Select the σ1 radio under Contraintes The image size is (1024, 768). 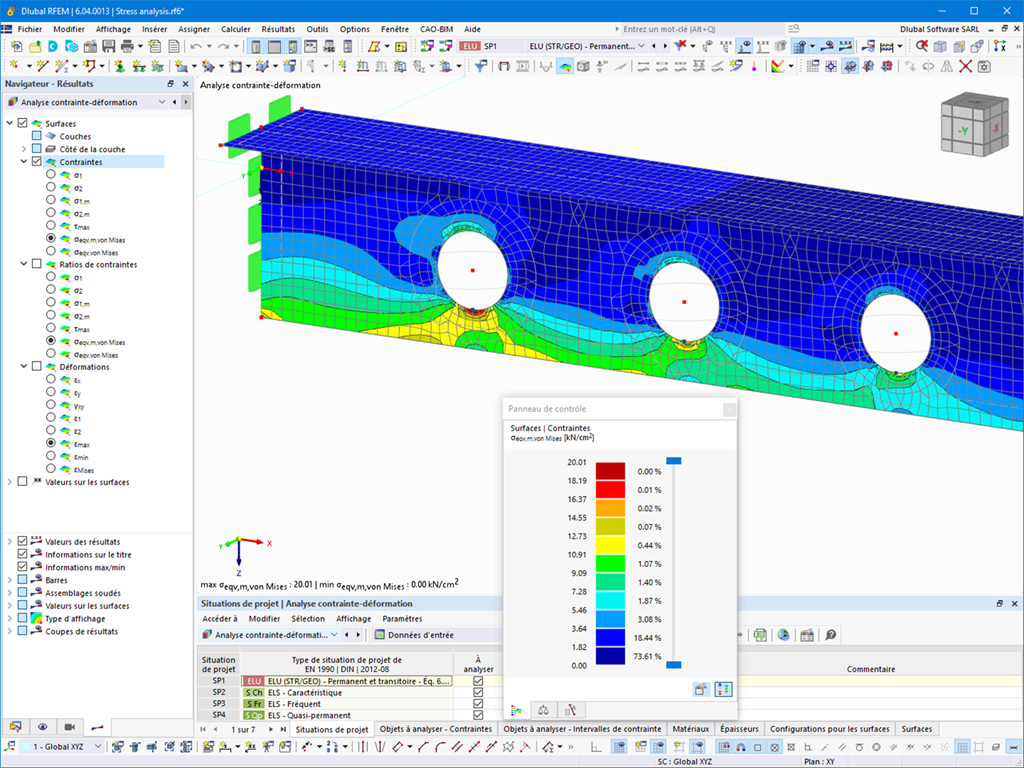tap(50, 174)
